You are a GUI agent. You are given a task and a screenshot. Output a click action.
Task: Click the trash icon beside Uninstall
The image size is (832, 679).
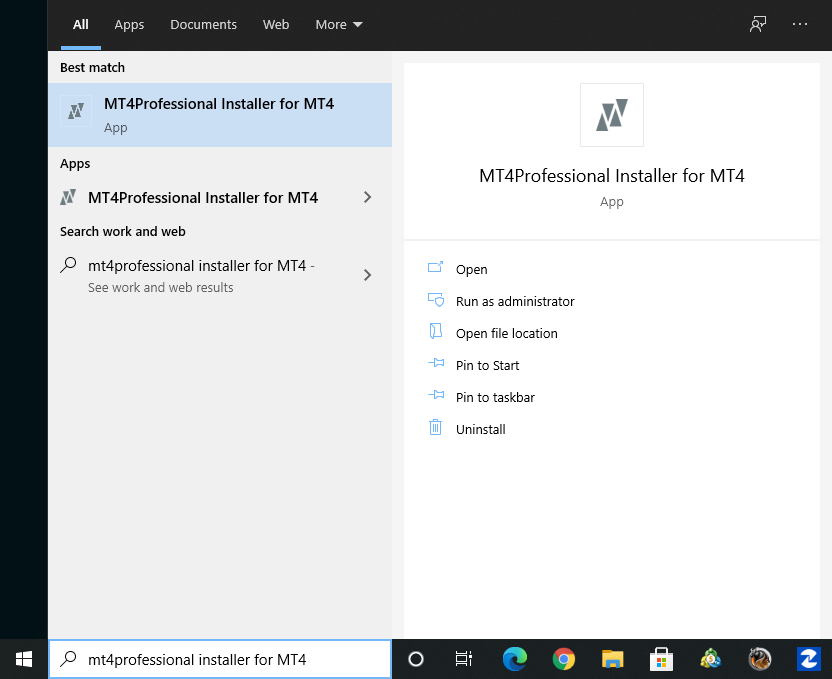436,427
